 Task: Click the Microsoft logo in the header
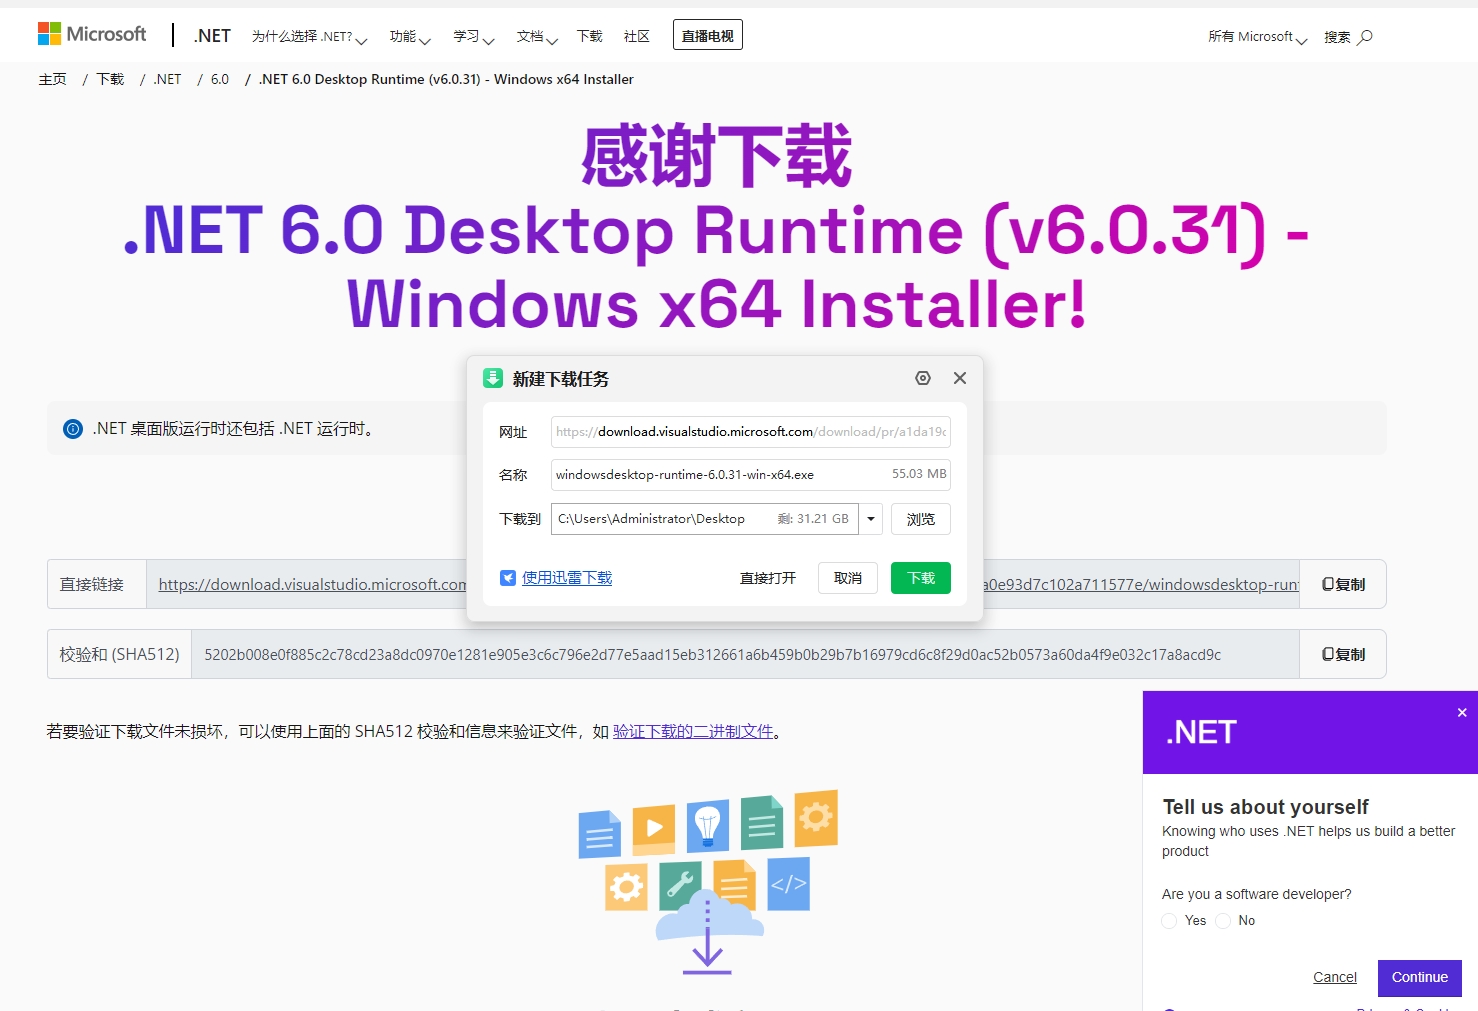pyautogui.click(x=92, y=34)
